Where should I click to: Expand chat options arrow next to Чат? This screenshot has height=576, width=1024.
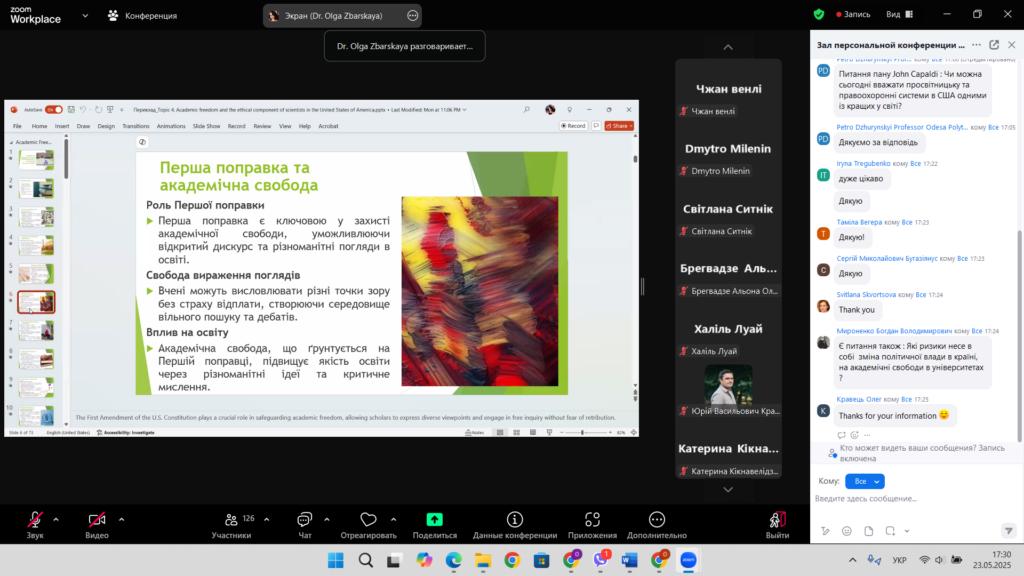click(327, 520)
